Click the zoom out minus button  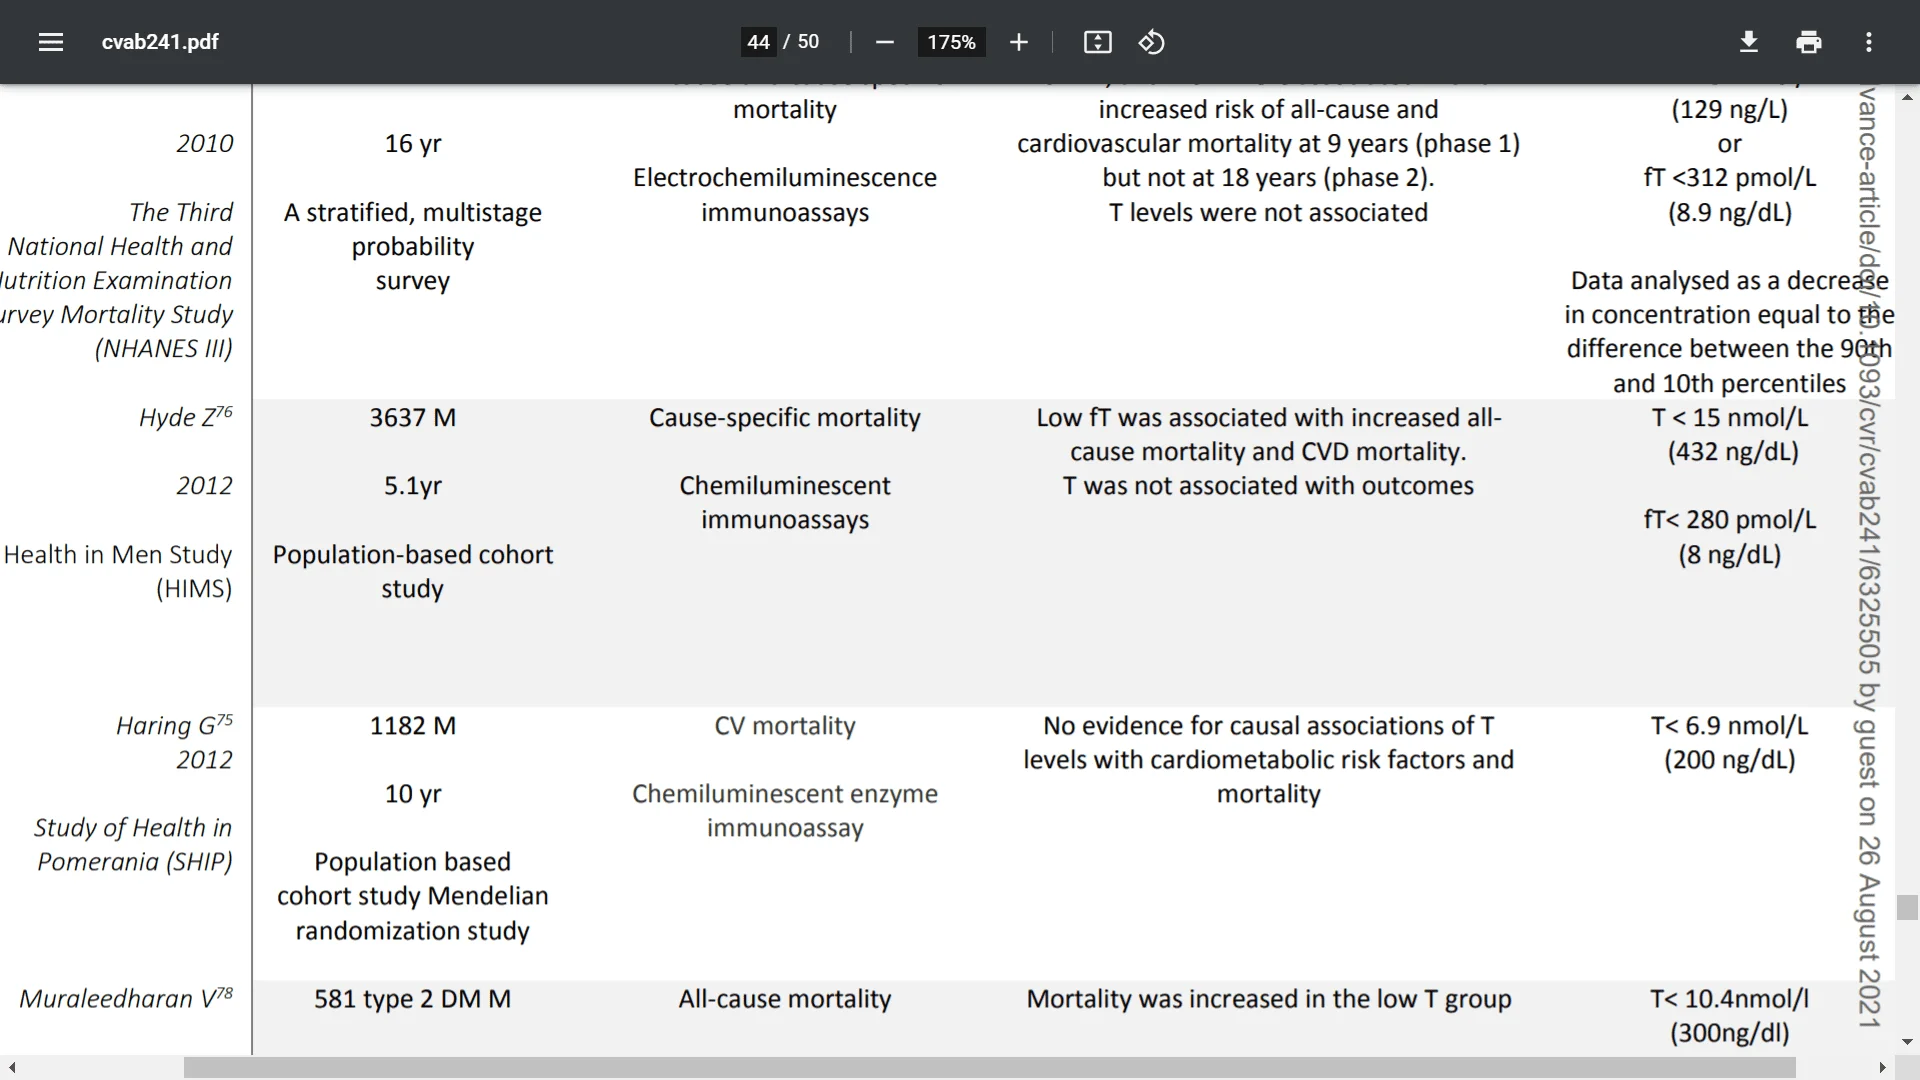pos(884,42)
